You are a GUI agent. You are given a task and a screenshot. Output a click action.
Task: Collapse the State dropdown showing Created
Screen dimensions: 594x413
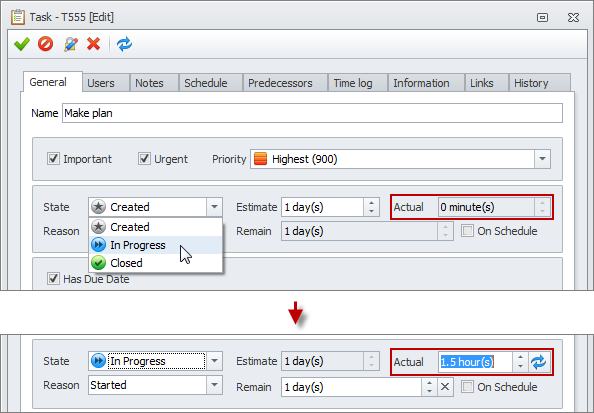click(x=214, y=207)
